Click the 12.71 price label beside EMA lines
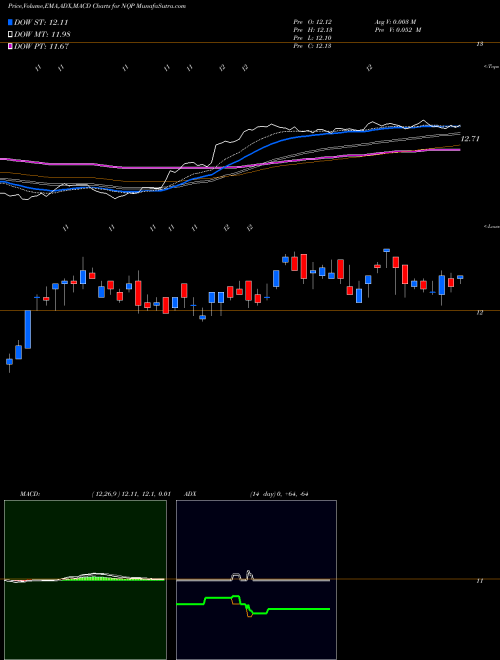The image size is (500, 660). (x=470, y=138)
